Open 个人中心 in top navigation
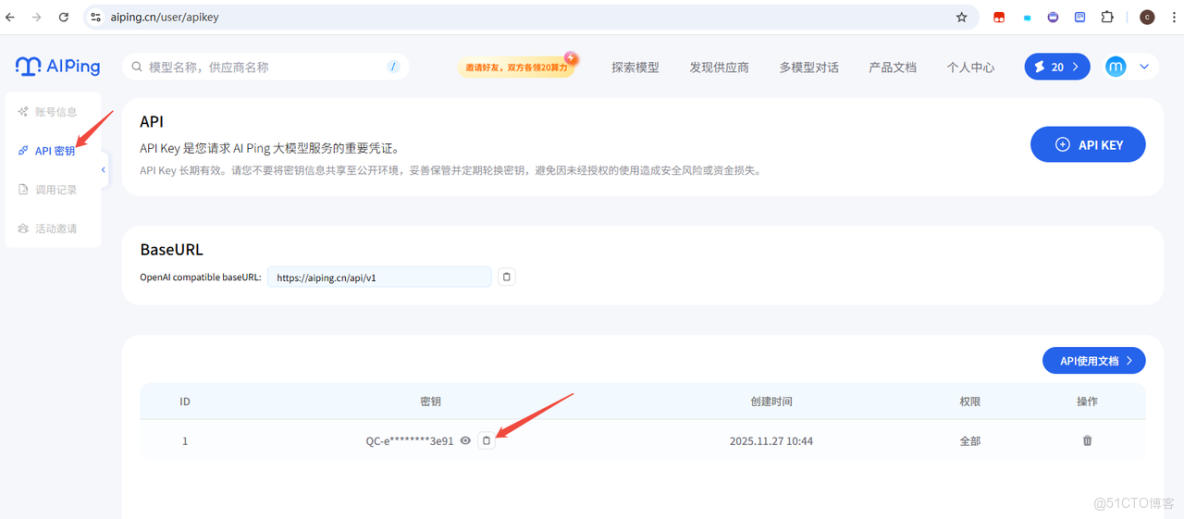 click(970, 67)
